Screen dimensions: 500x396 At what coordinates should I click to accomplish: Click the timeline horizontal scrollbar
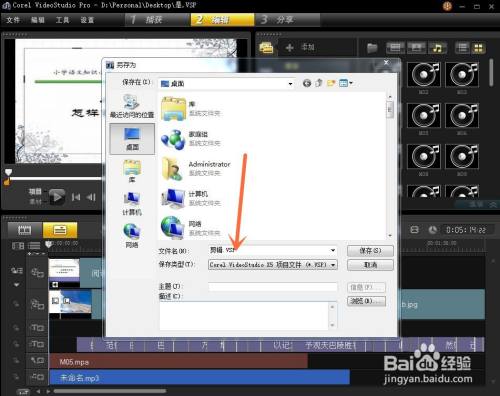110,391
